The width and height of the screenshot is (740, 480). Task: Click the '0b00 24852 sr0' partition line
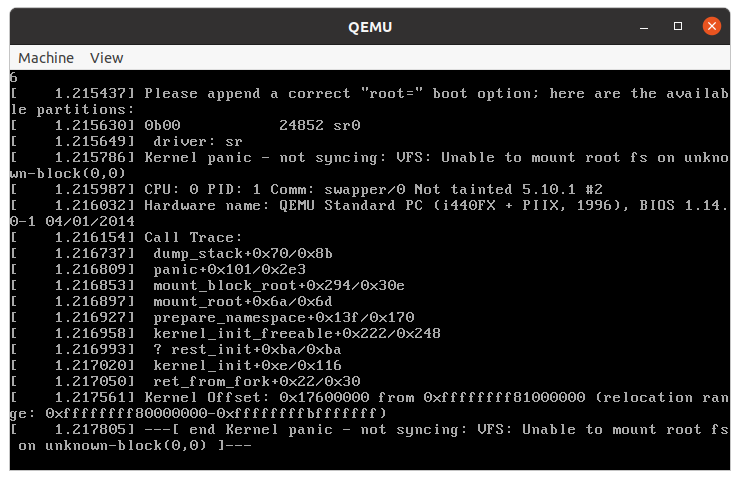coord(185,126)
